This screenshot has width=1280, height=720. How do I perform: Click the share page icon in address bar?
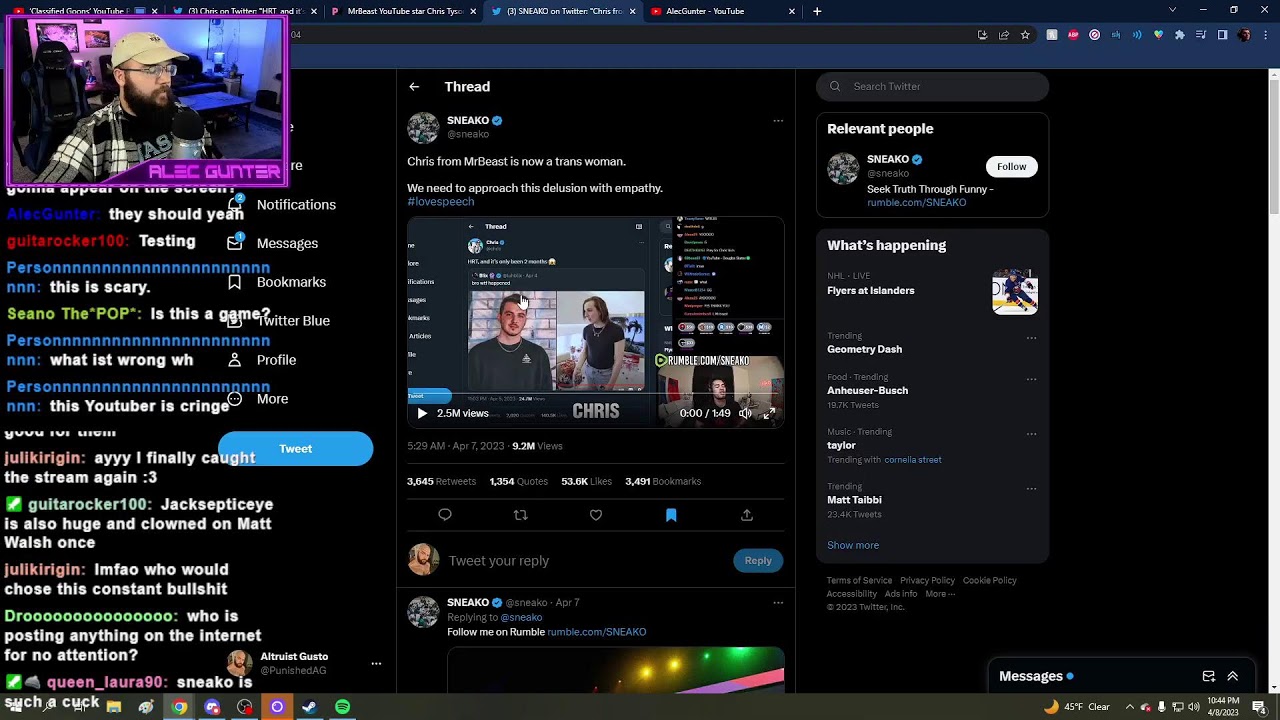[1004, 35]
